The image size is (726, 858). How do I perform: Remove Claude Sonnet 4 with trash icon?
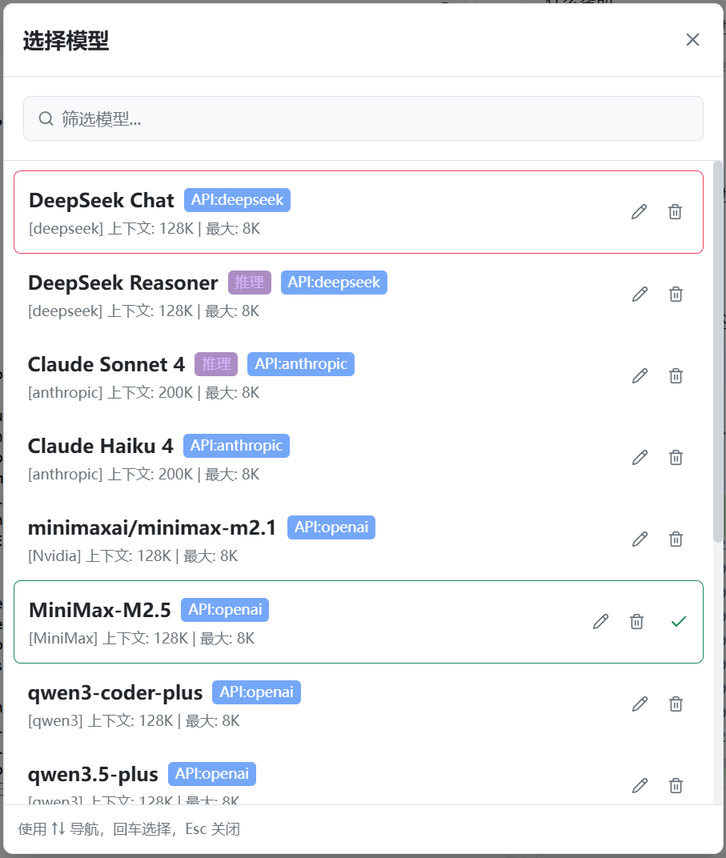pos(676,376)
